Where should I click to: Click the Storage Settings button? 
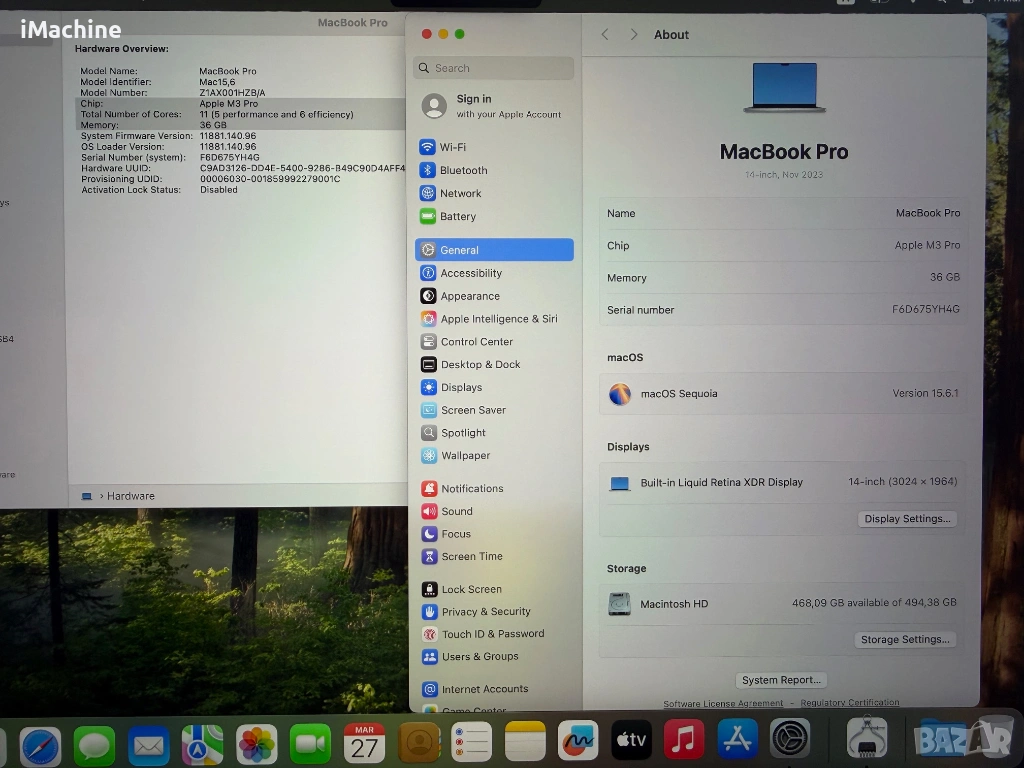tap(905, 639)
